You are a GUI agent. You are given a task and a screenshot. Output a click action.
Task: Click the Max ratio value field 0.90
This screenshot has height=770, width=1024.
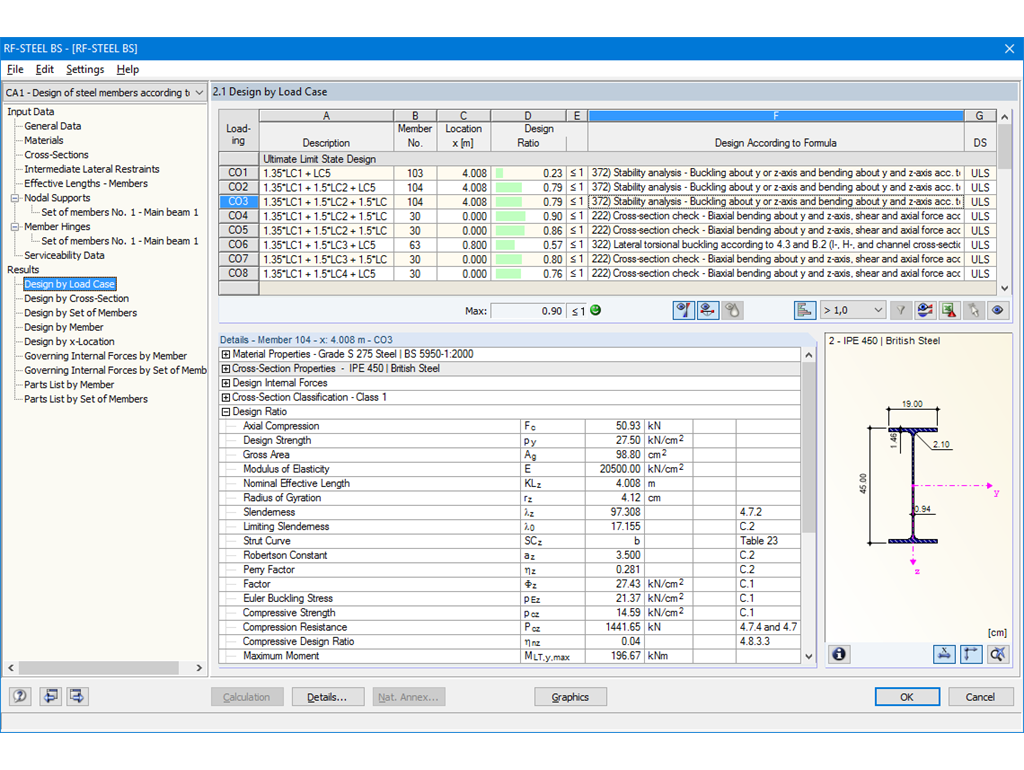[x=527, y=311]
